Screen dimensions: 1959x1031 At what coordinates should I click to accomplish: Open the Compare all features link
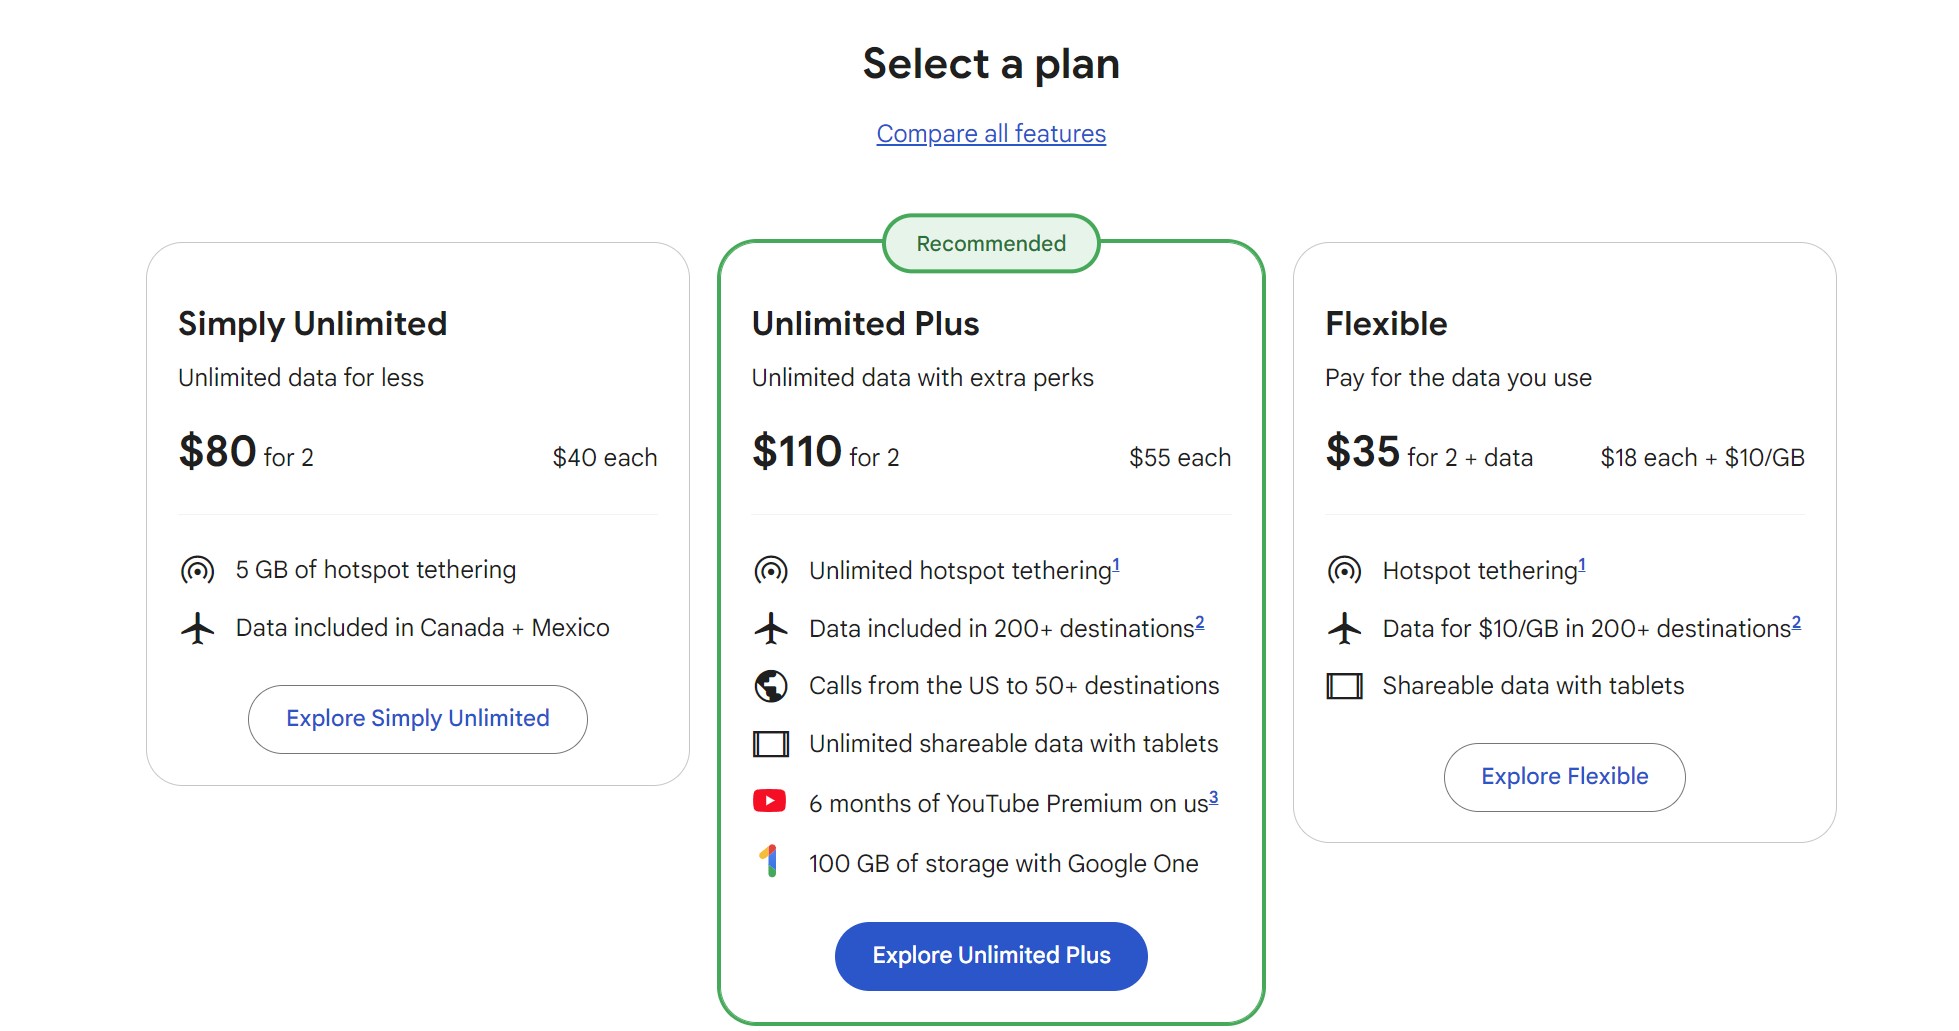[991, 134]
